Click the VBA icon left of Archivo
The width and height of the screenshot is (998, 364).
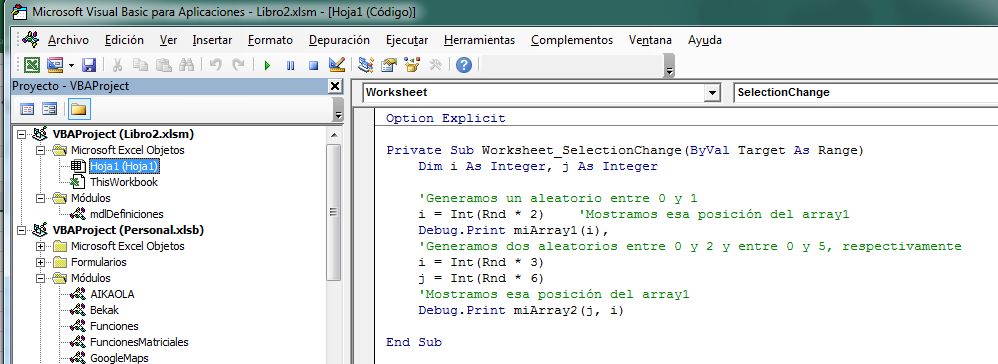pyautogui.click(x=30, y=39)
